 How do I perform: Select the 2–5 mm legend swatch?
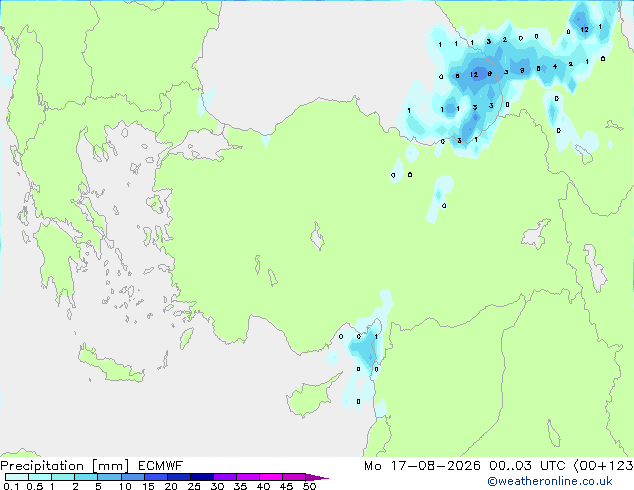[86, 477]
